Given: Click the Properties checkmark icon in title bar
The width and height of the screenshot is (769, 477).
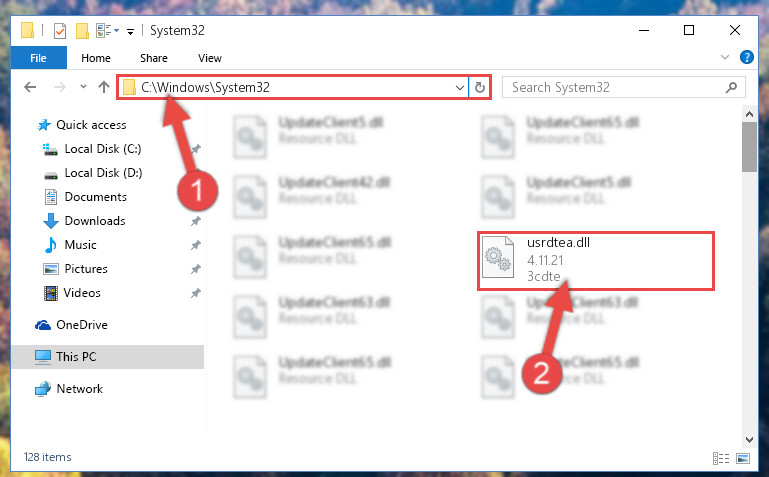Looking at the screenshot, I should point(60,31).
